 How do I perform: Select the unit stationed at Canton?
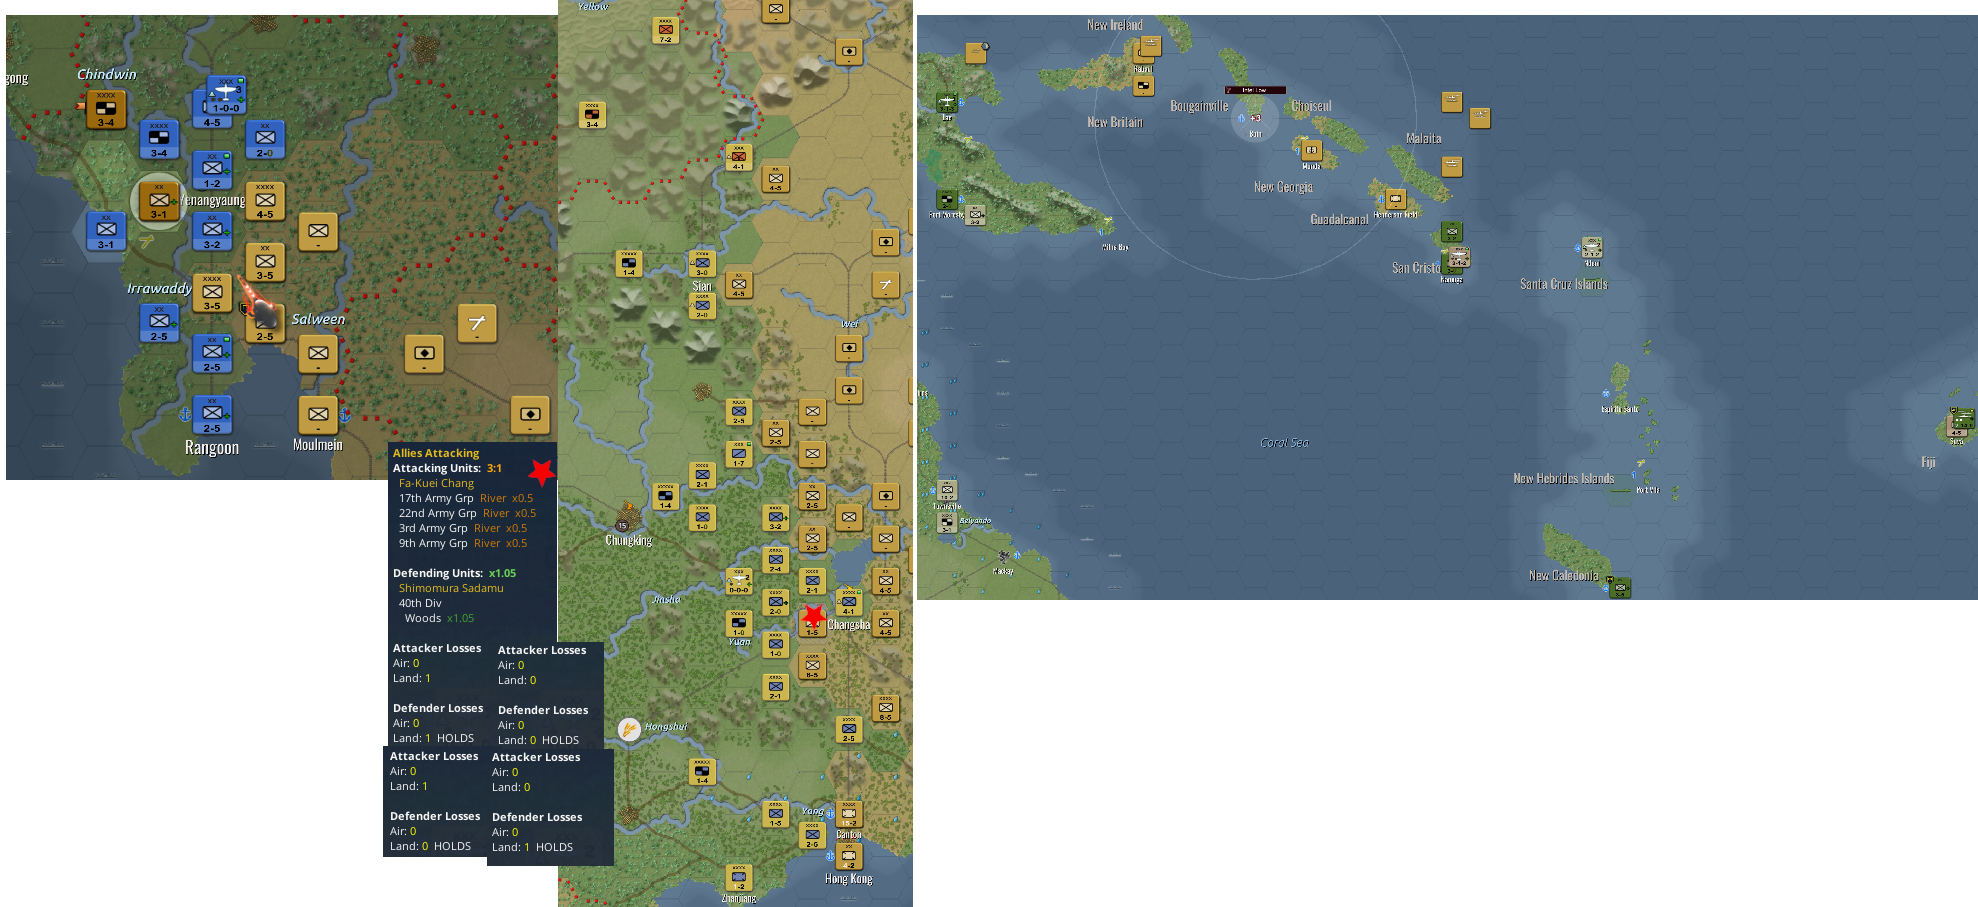(849, 815)
